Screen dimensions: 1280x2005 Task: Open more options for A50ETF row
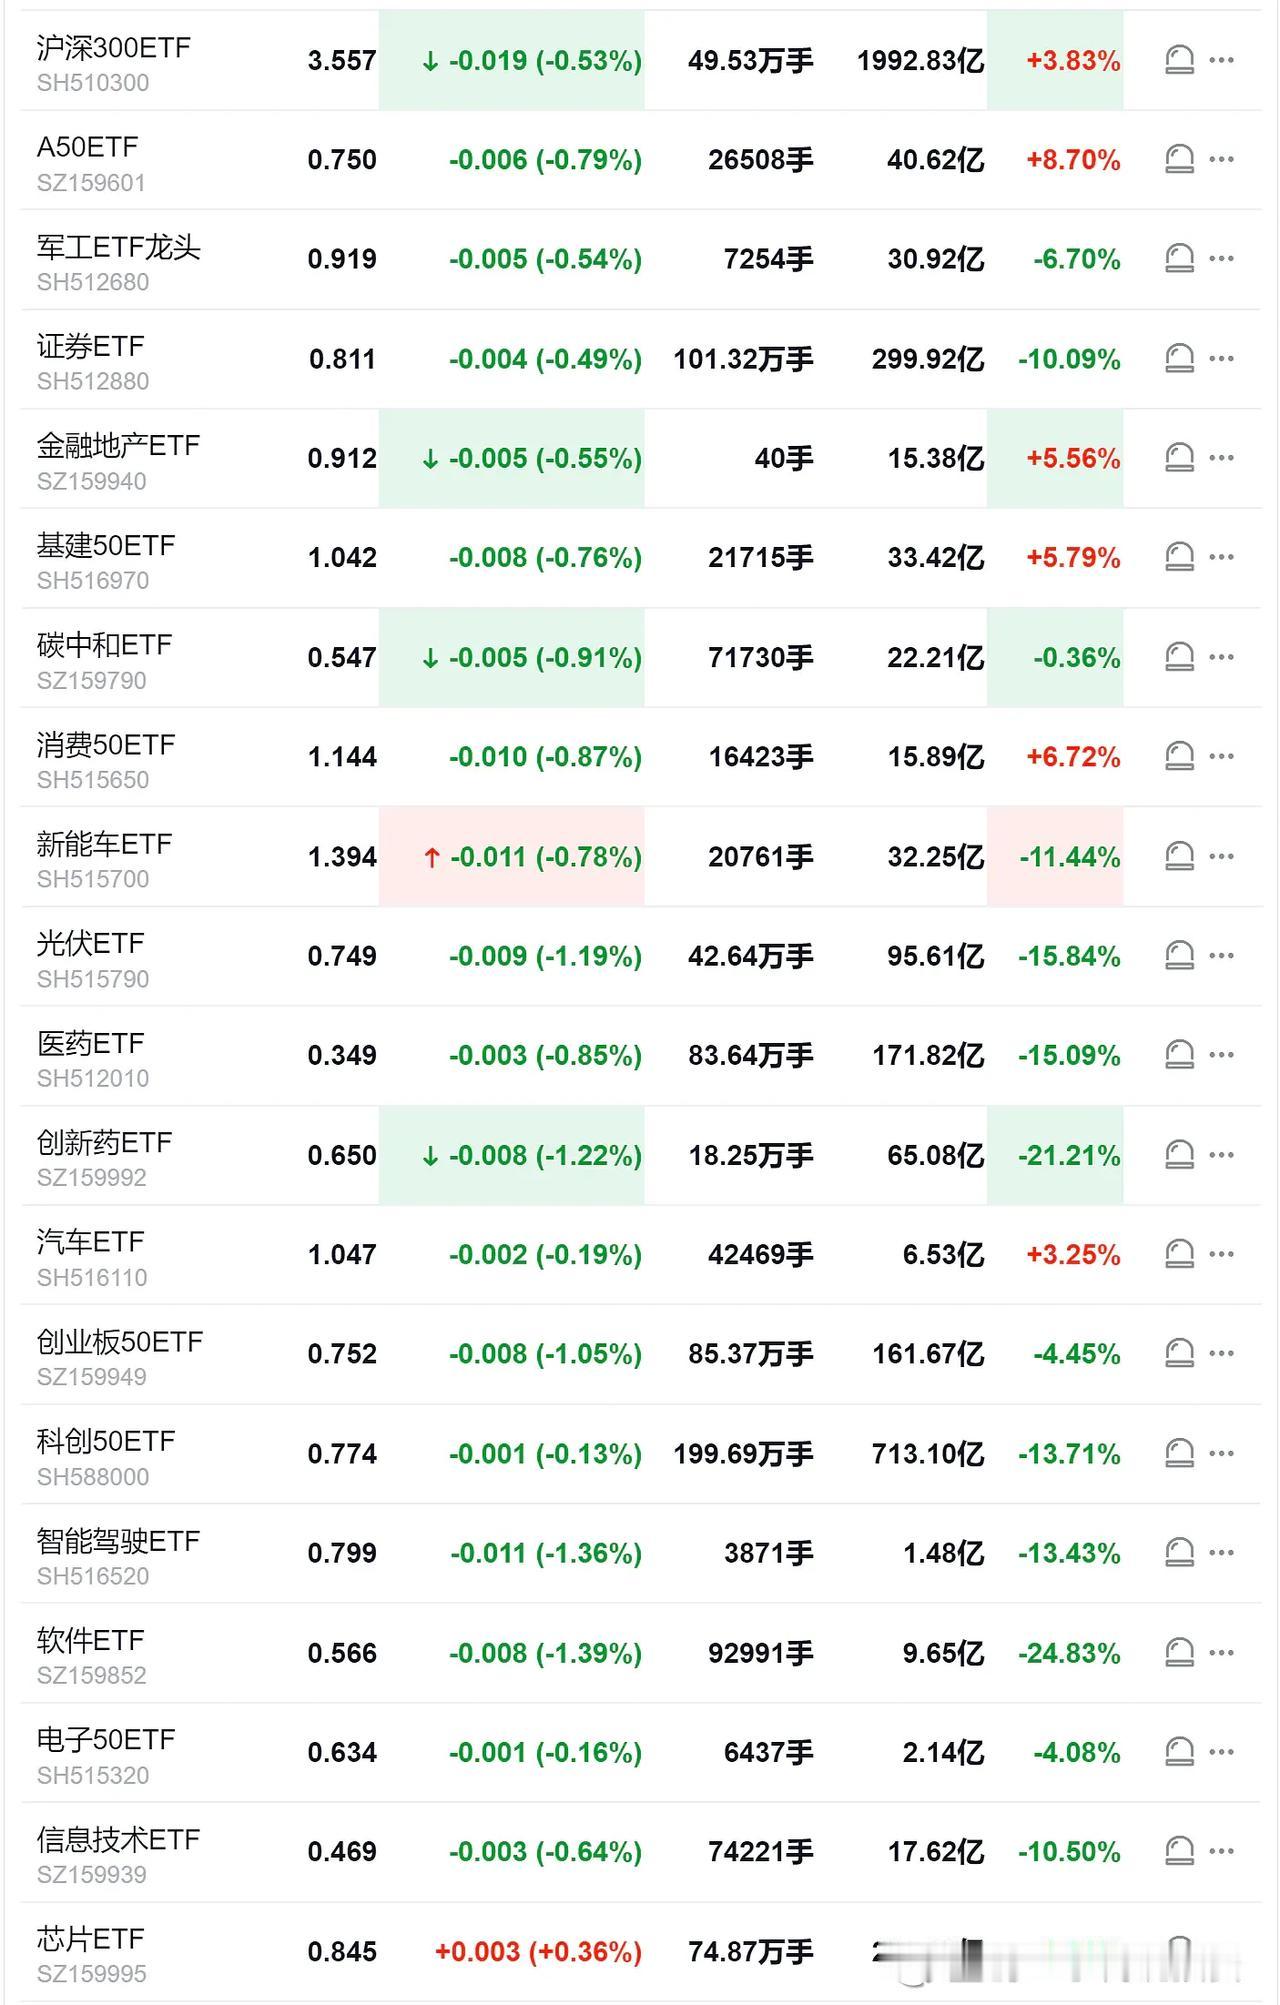tap(1221, 159)
